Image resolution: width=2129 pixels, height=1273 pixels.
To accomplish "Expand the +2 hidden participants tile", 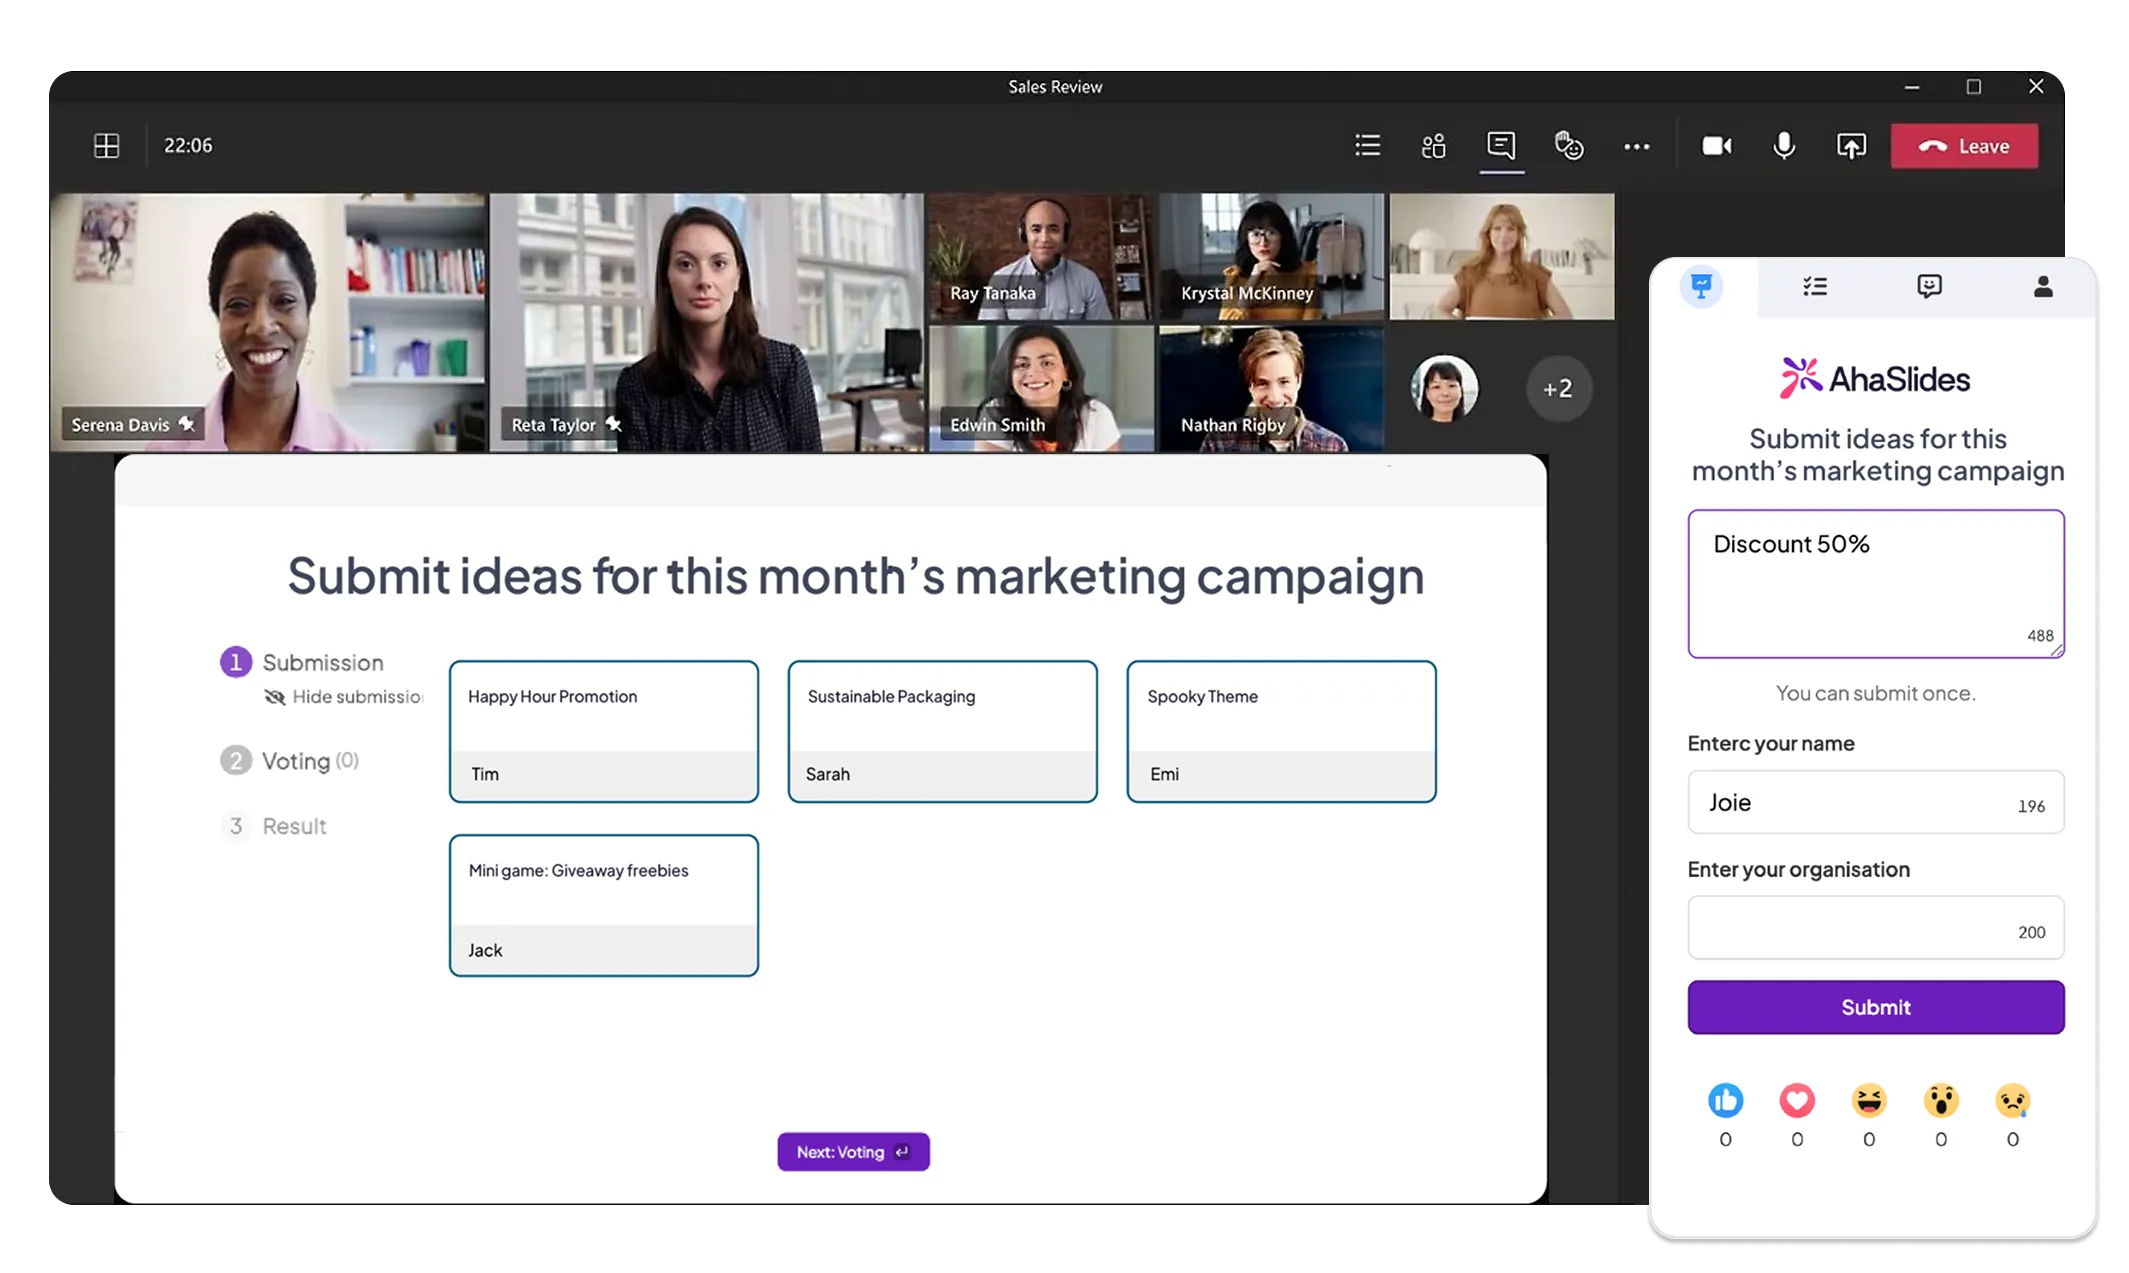I will [1558, 388].
